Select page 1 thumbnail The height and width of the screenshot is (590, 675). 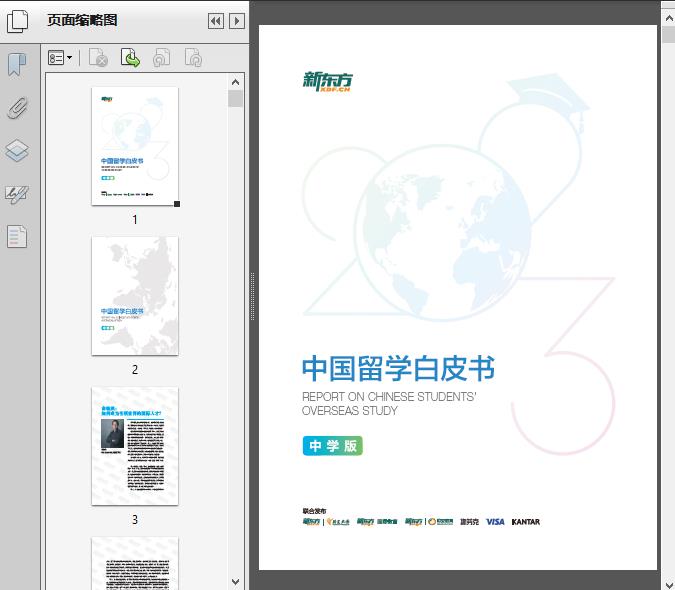click(135, 146)
